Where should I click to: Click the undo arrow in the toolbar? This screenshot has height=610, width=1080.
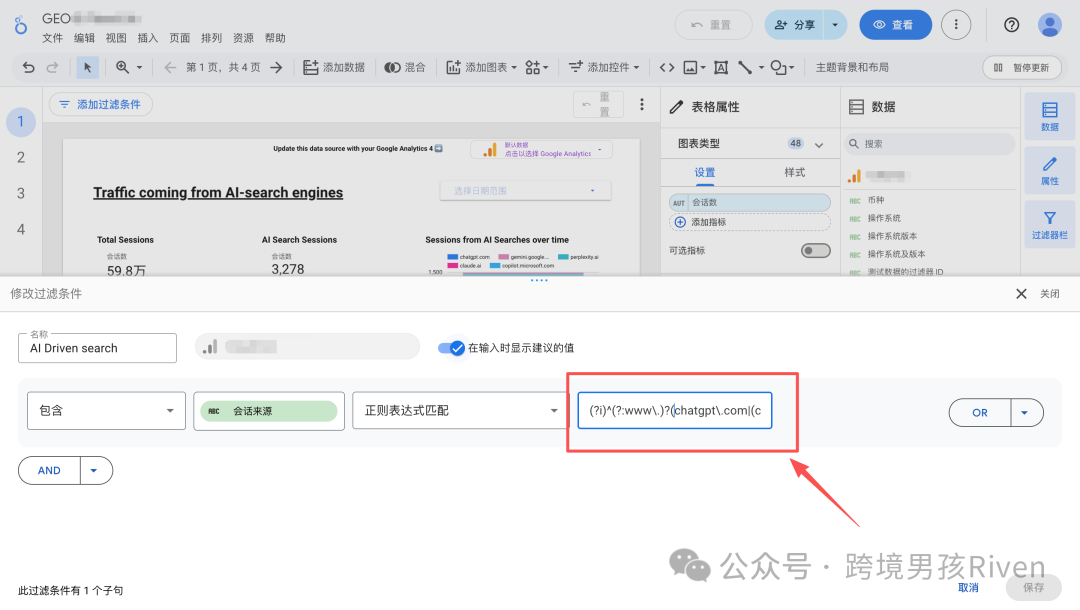click(x=28, y=67)
